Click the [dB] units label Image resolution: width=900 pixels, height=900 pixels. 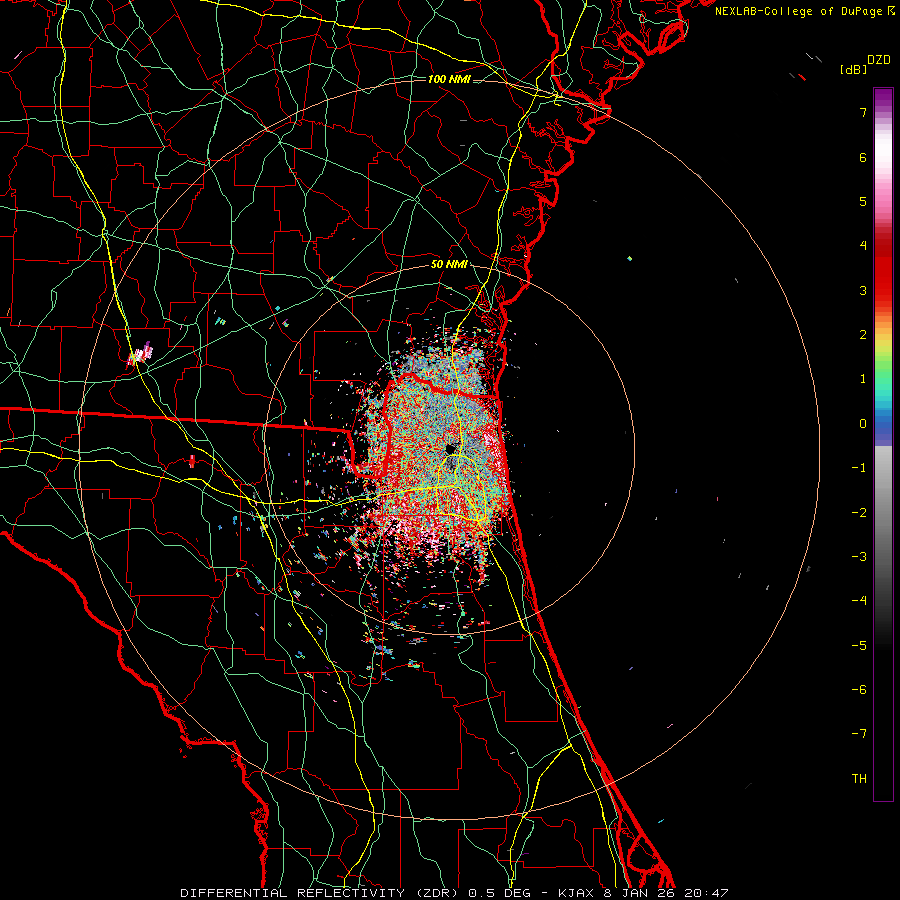853,69
